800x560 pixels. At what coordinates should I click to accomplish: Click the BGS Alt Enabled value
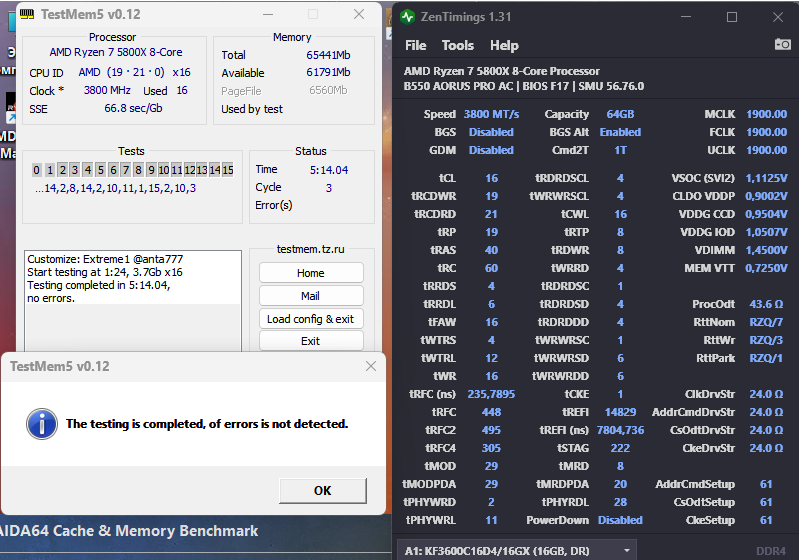tap(620, 132)
